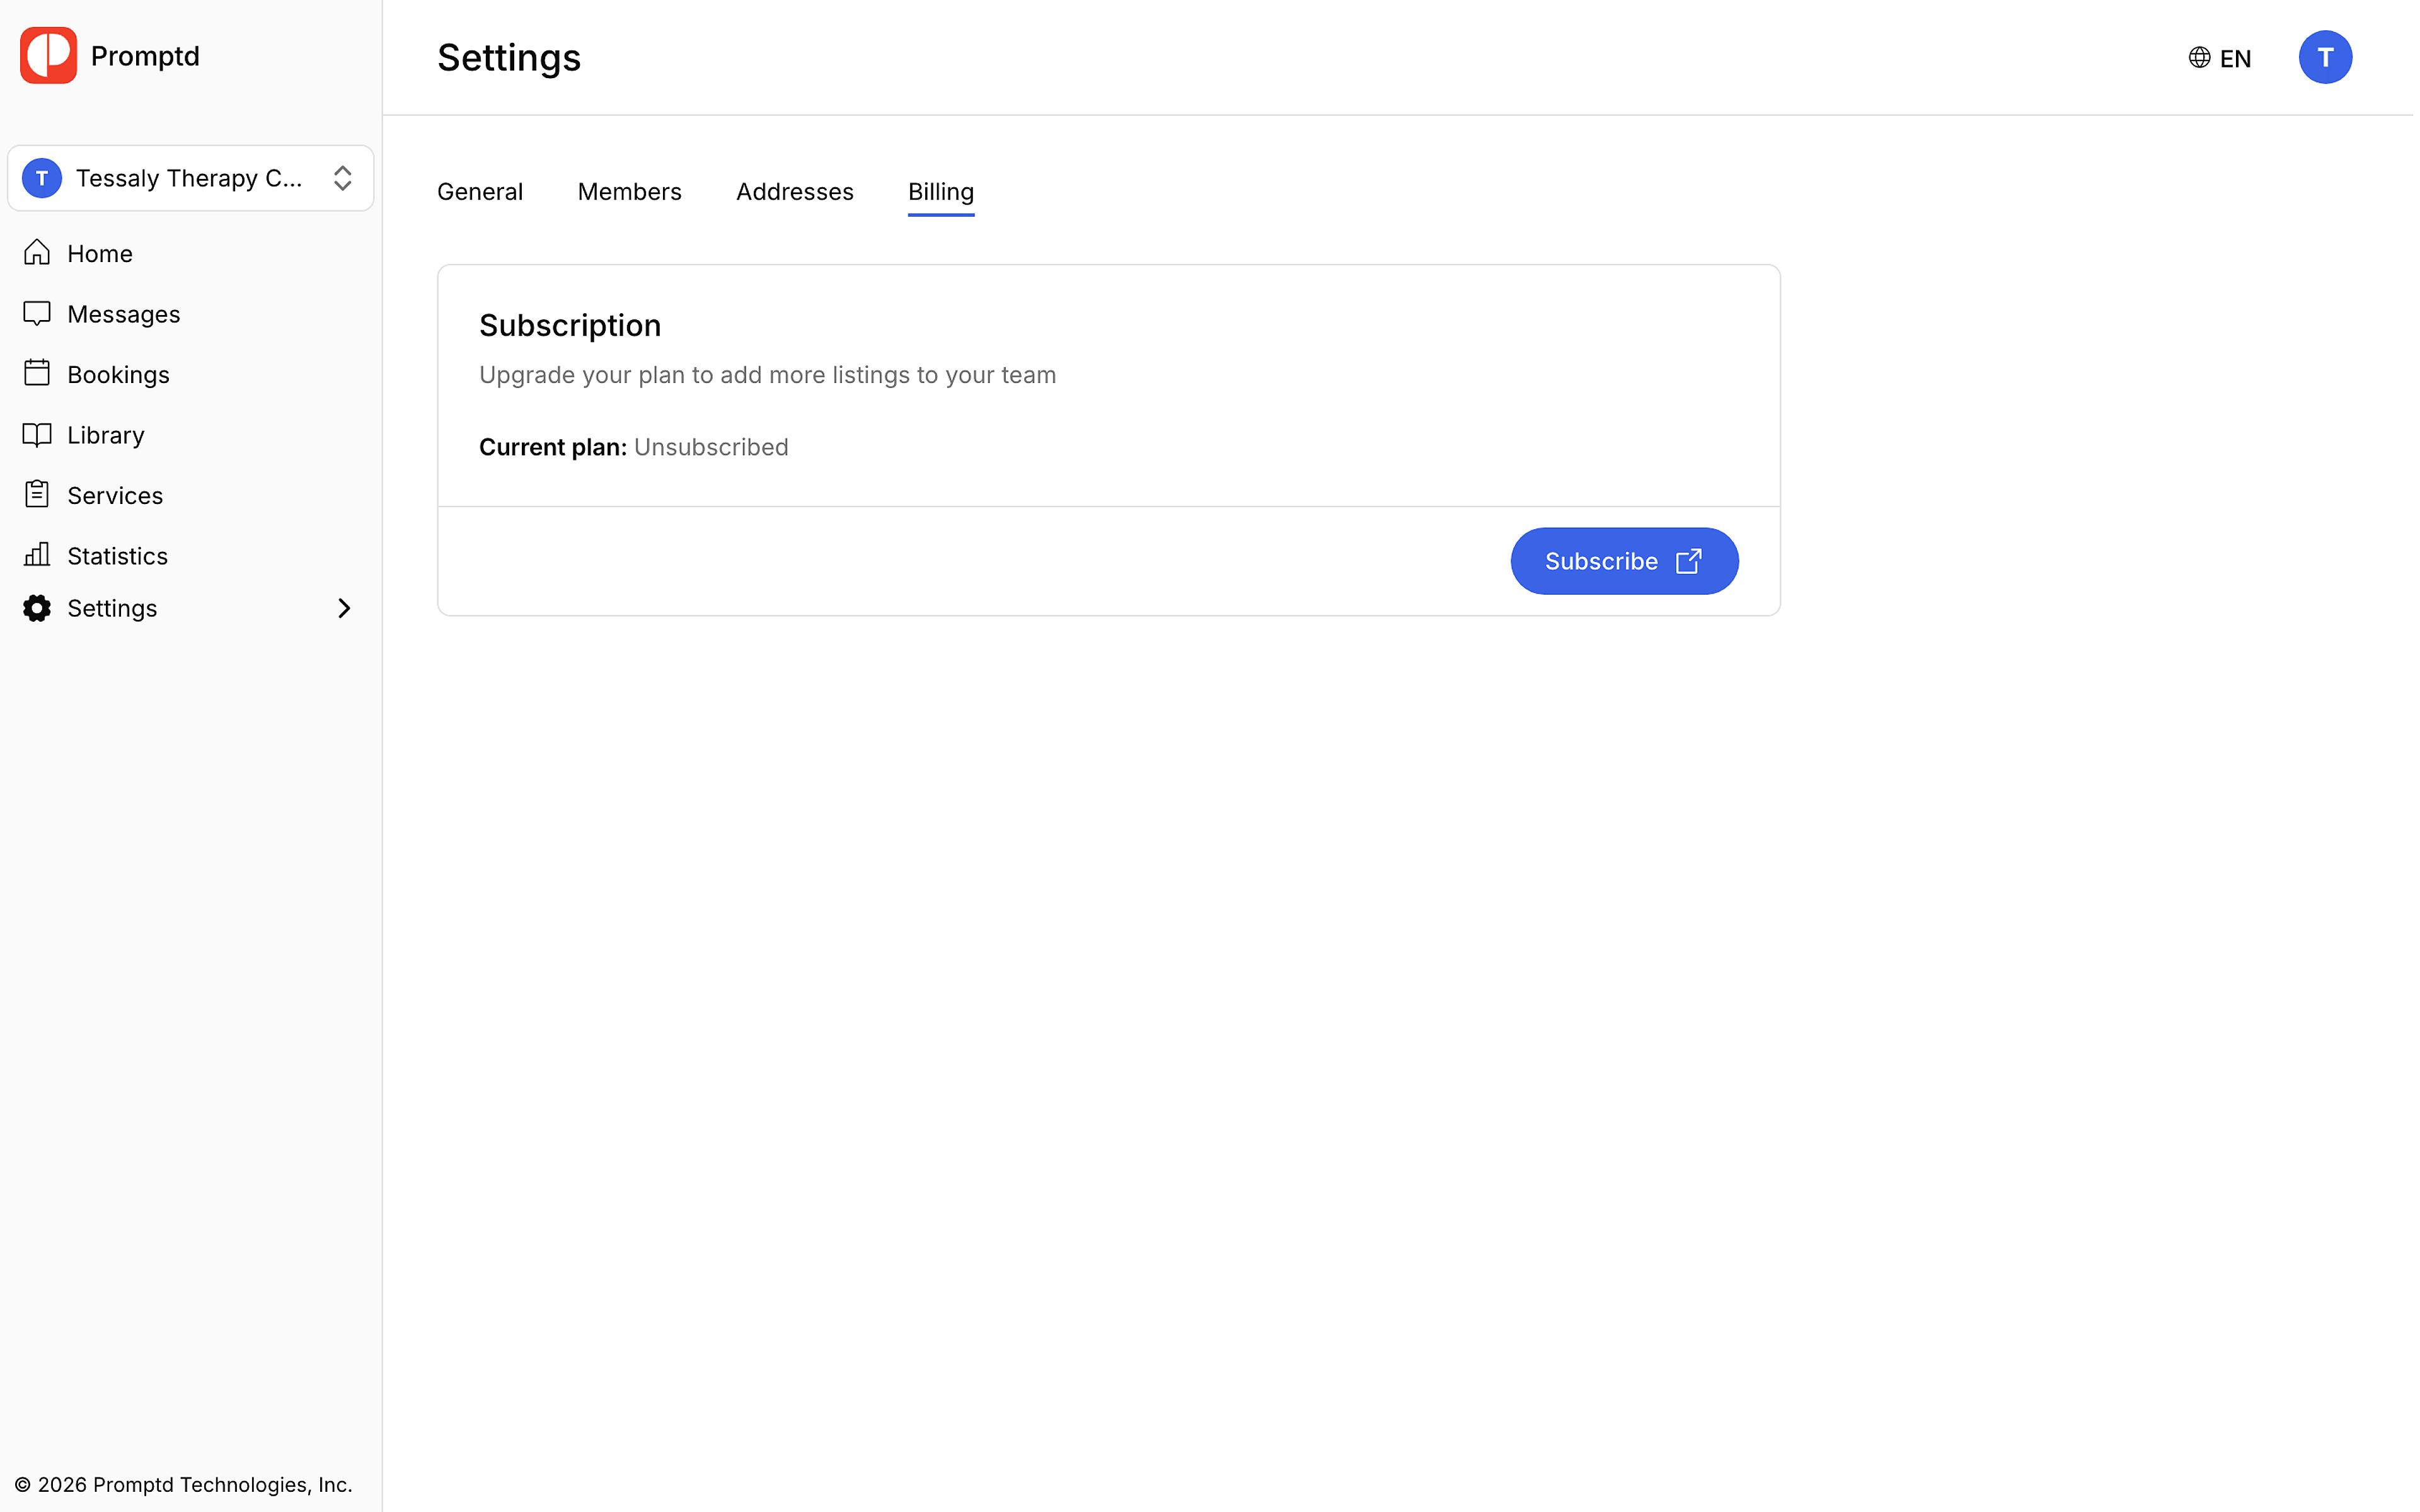
Task: Click the Services clipboard icon
Action: click(37, 495)
